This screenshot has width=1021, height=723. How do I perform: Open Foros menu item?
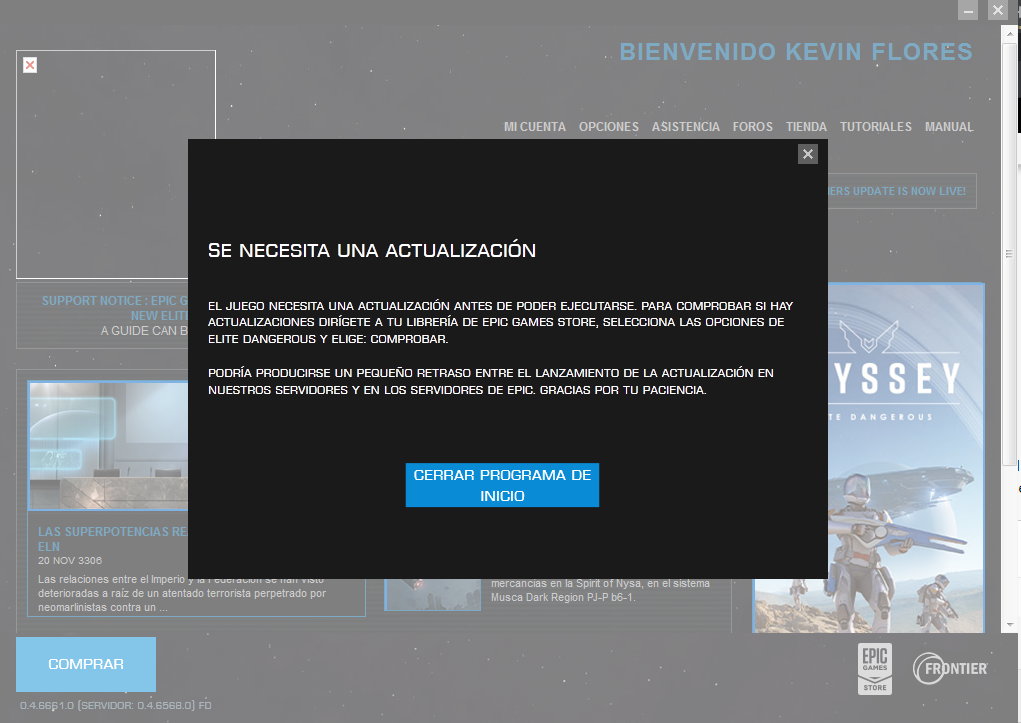[753, 127]
